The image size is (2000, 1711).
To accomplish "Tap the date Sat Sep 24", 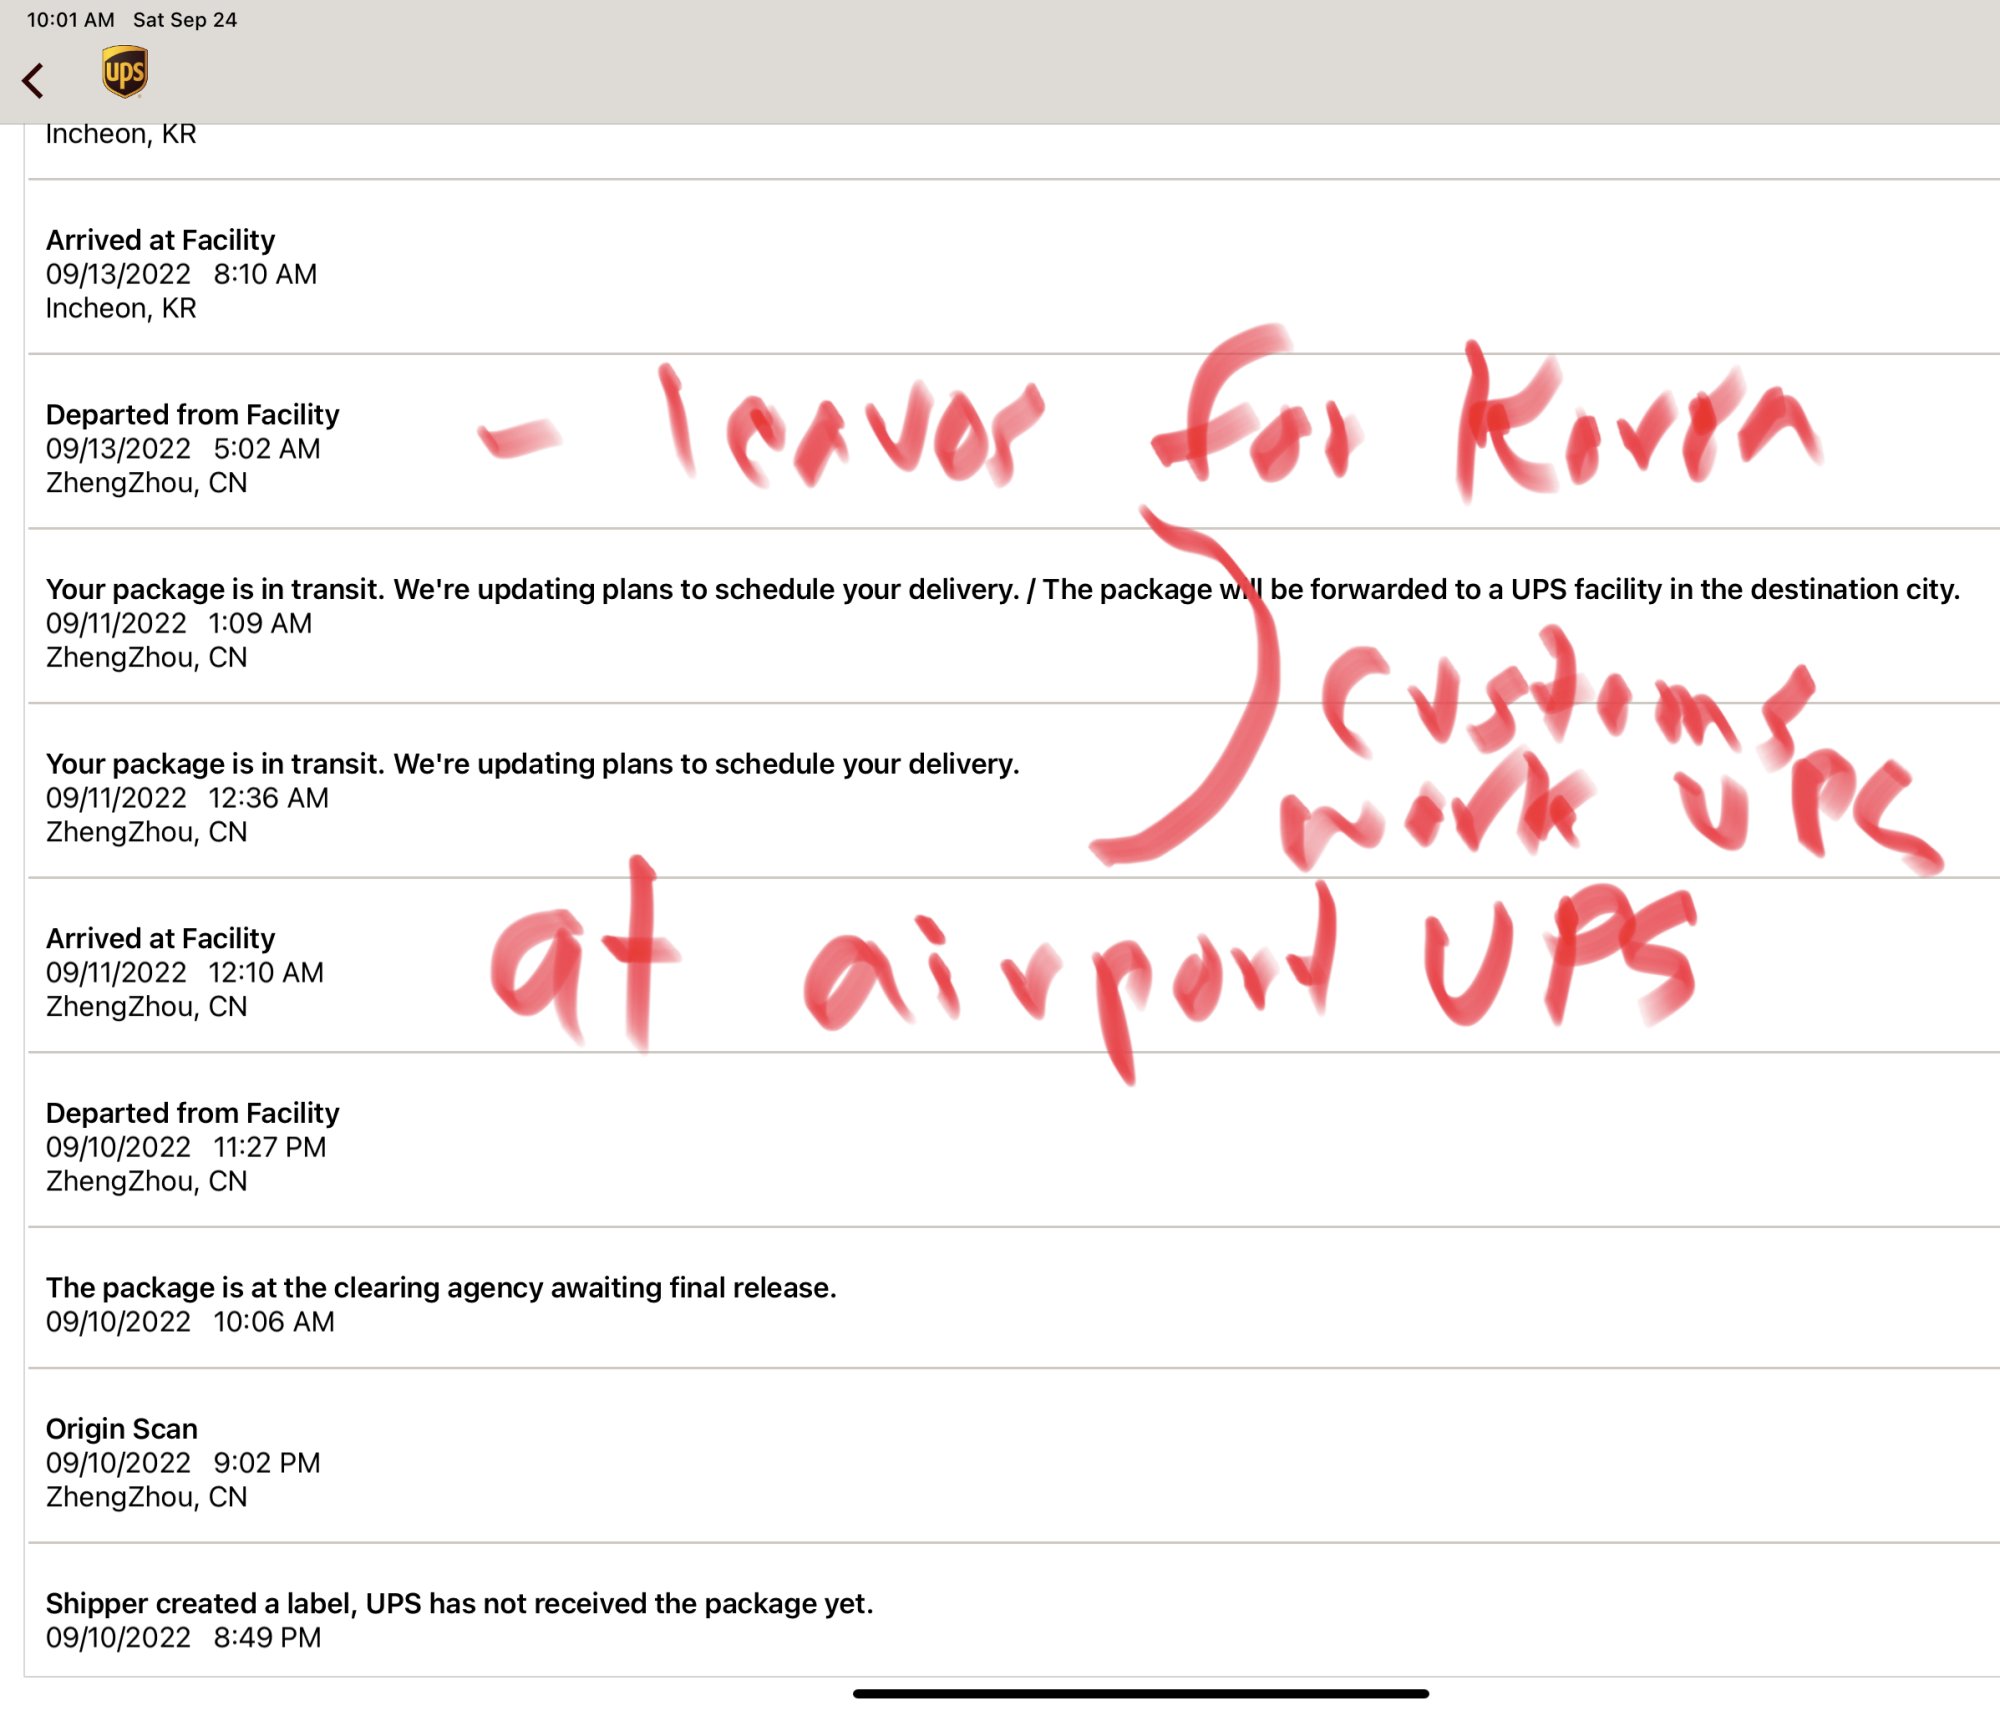I will pos(185,20).
